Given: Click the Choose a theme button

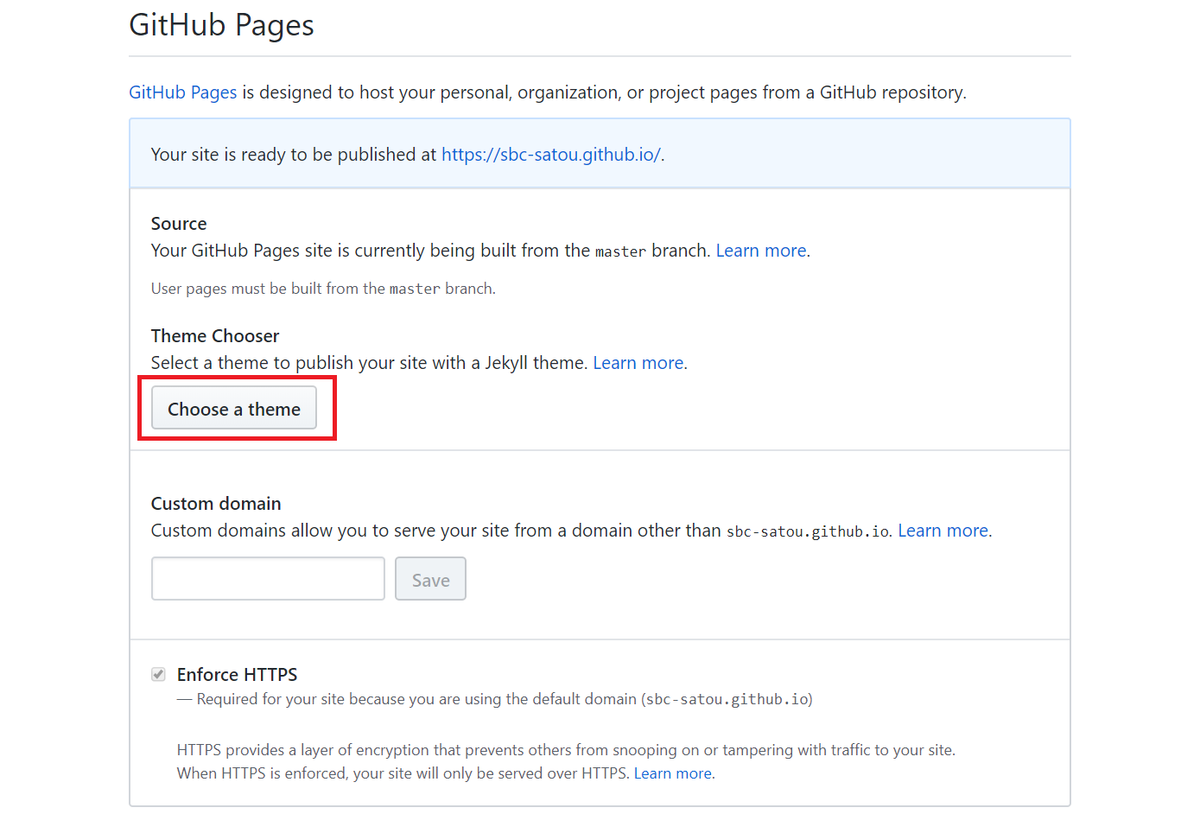Looking at the screenshot, I should (234, 408).
